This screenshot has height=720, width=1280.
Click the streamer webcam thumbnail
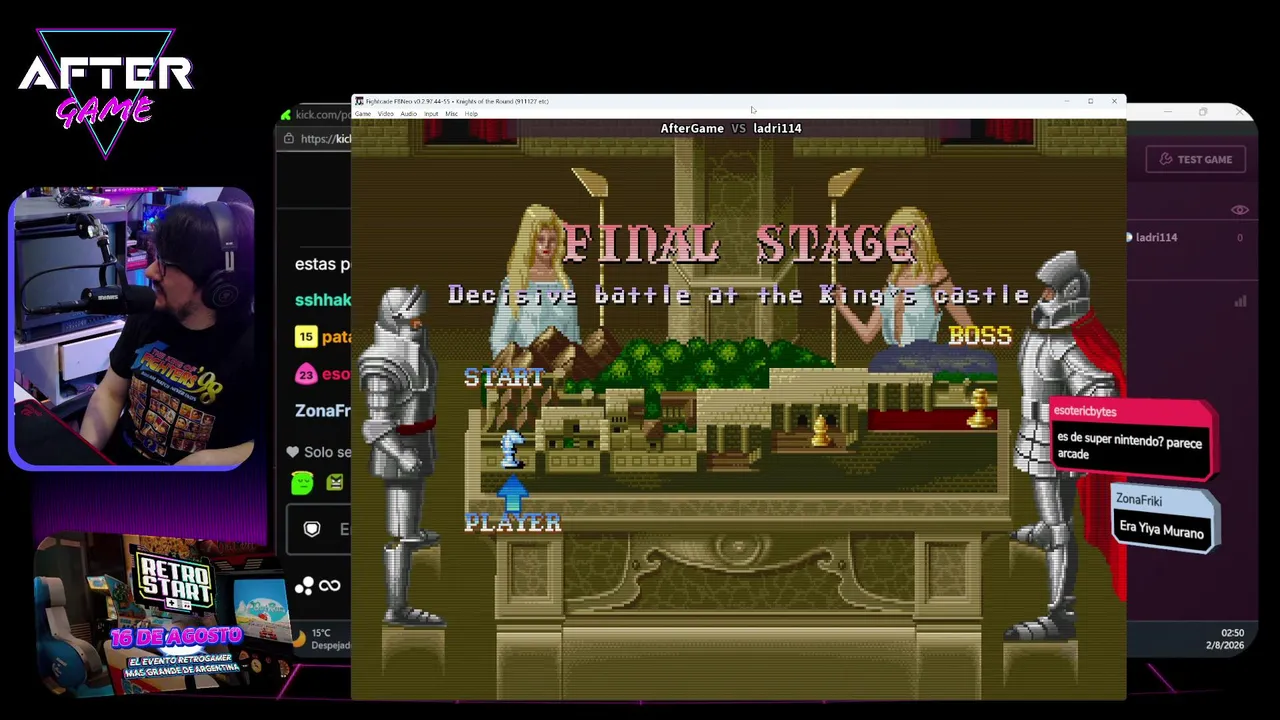[132, 327]
